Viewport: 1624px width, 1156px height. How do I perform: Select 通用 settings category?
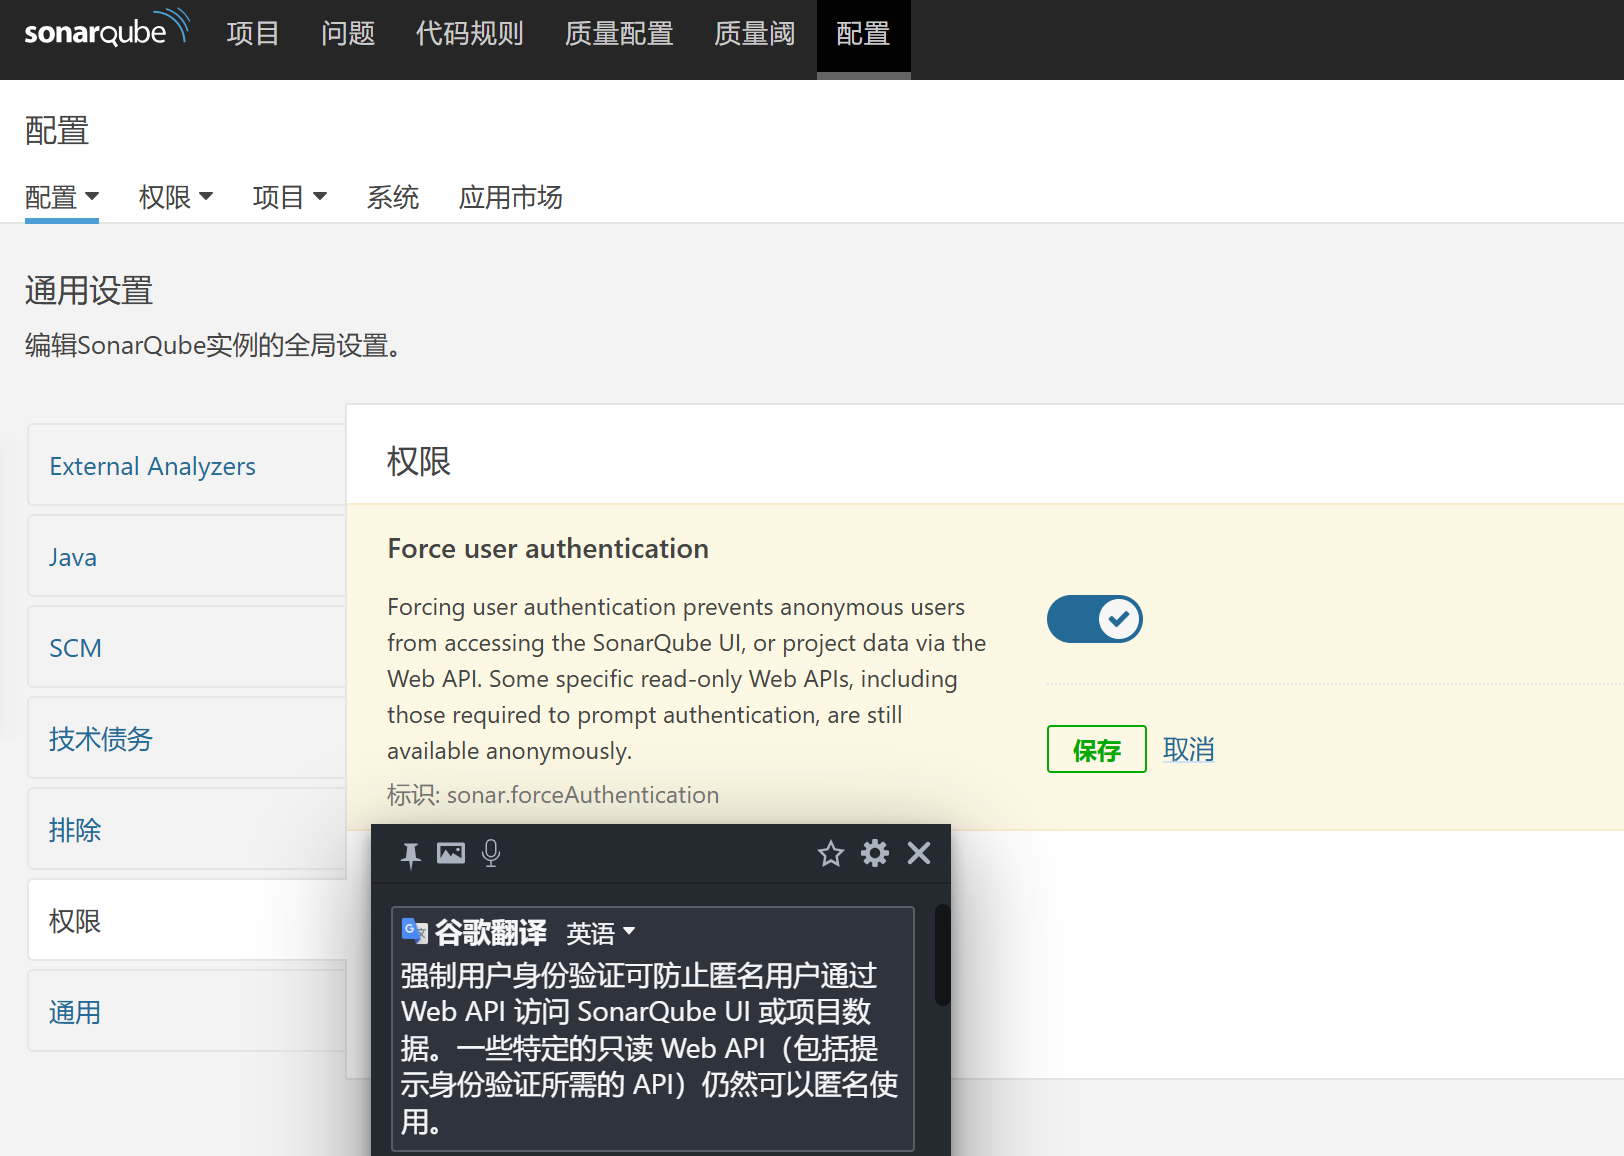(x=187, y=1011)
